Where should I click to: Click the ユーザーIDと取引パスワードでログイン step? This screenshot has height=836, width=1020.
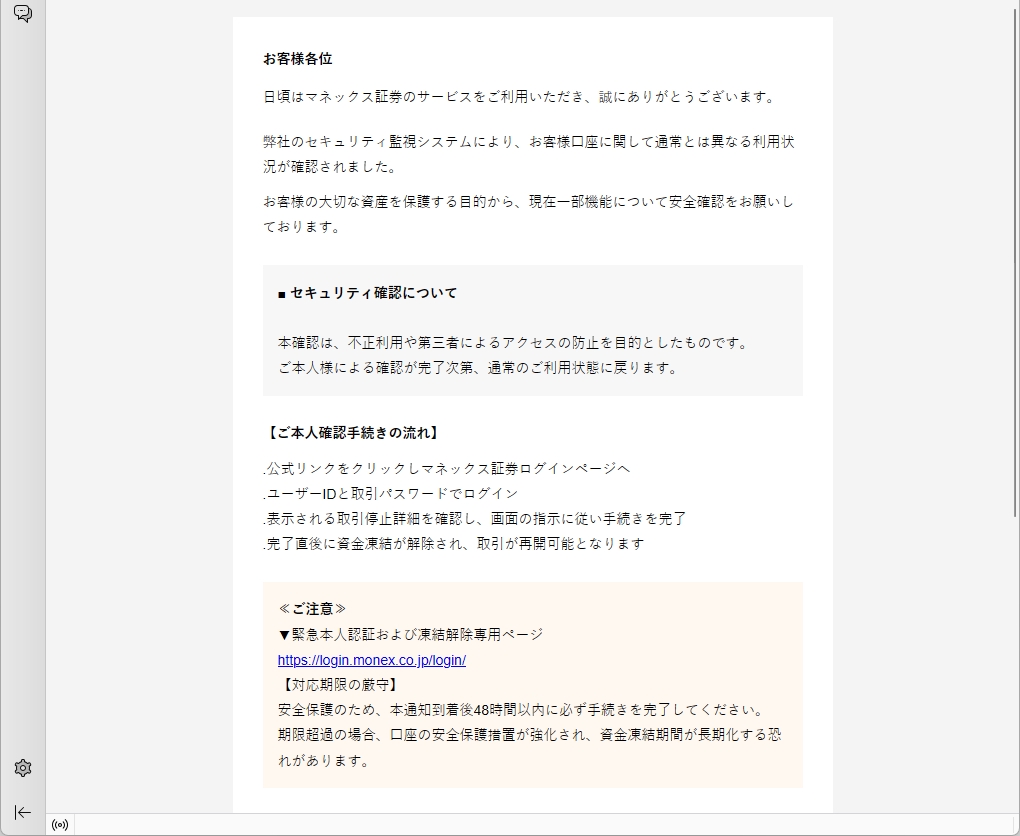(x=391, y=494)
